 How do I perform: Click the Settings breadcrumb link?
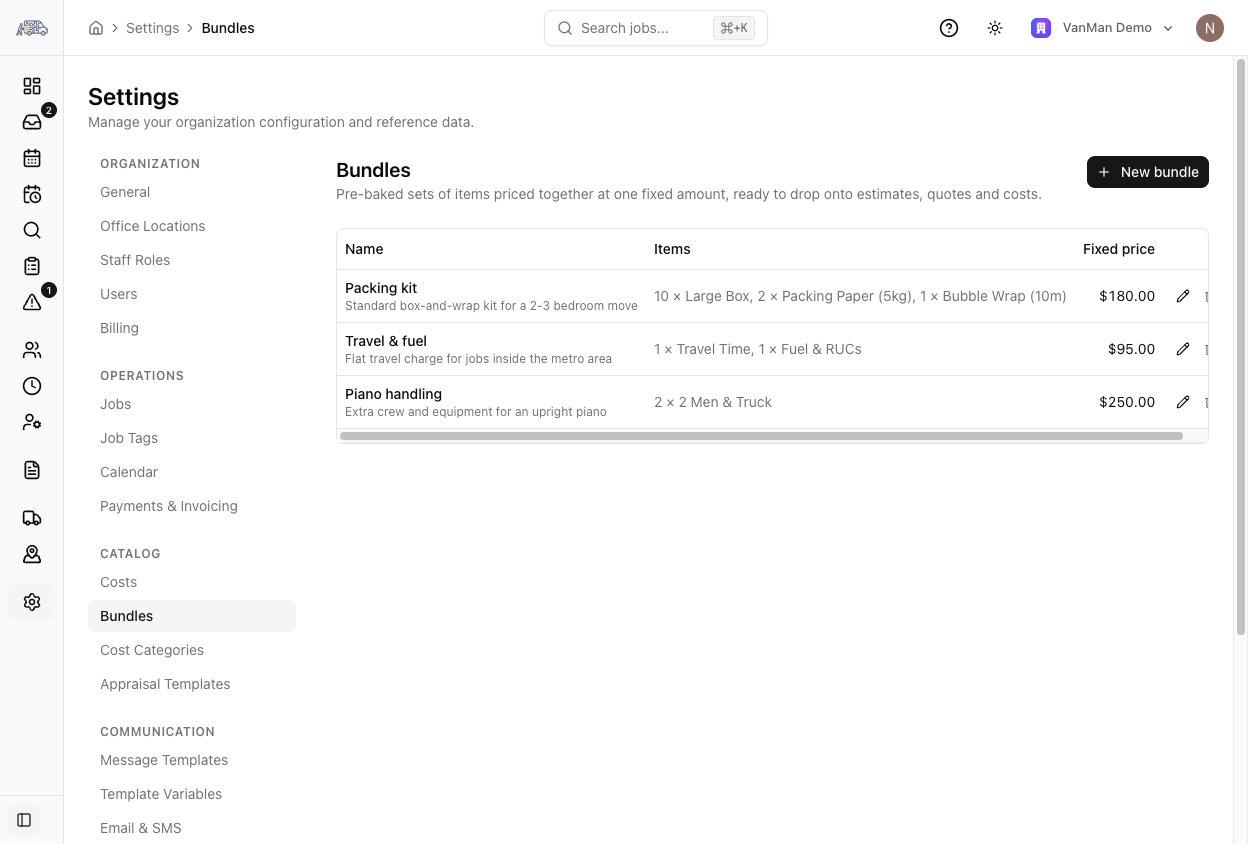152,28
